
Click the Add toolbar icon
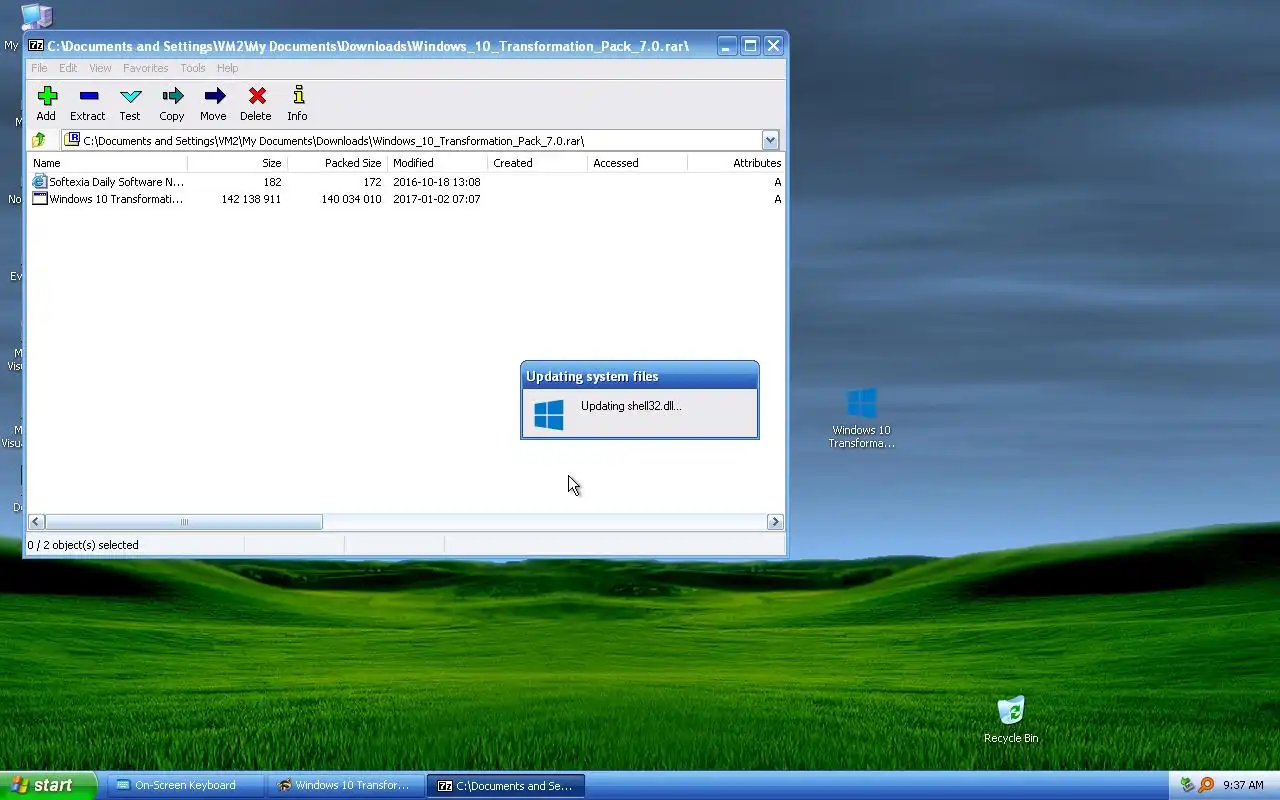pyautogui.click(x=46, y=96)
